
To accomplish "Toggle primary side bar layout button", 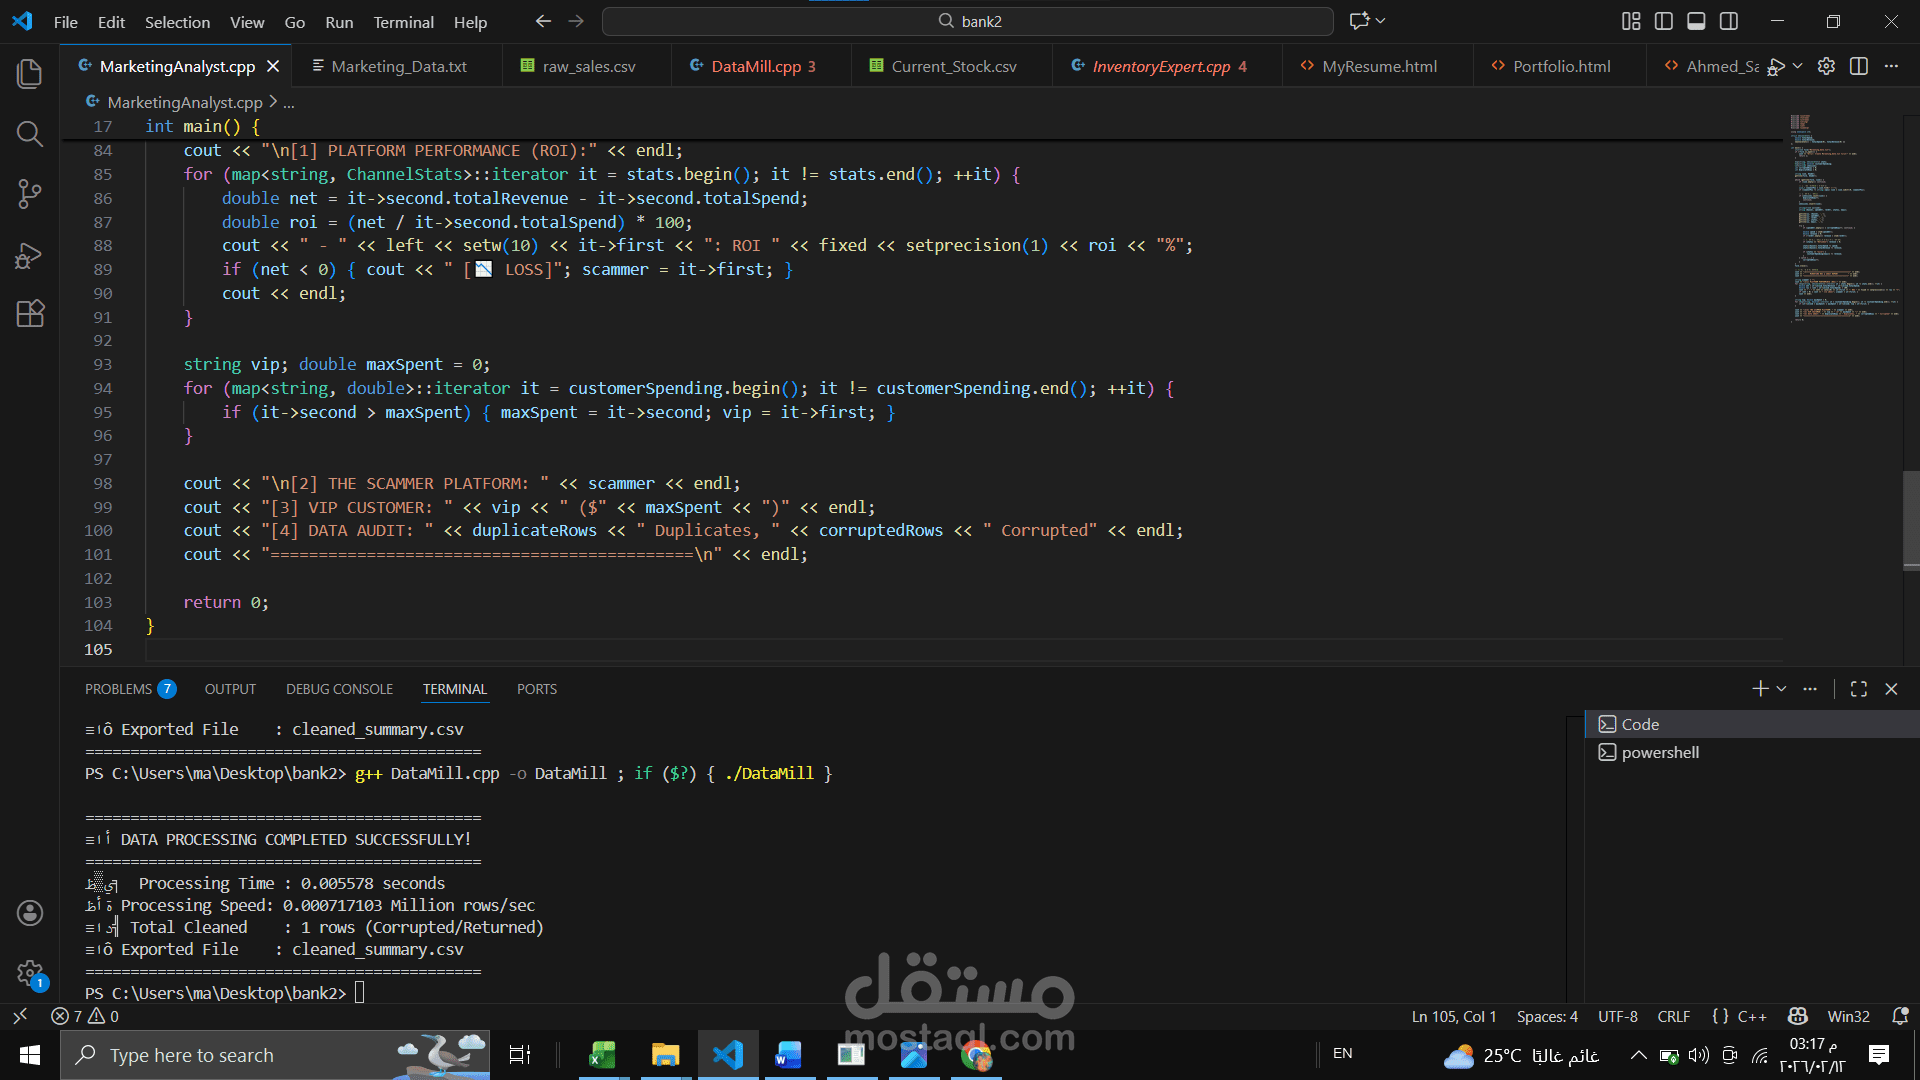I will (x=1664, y=21).
